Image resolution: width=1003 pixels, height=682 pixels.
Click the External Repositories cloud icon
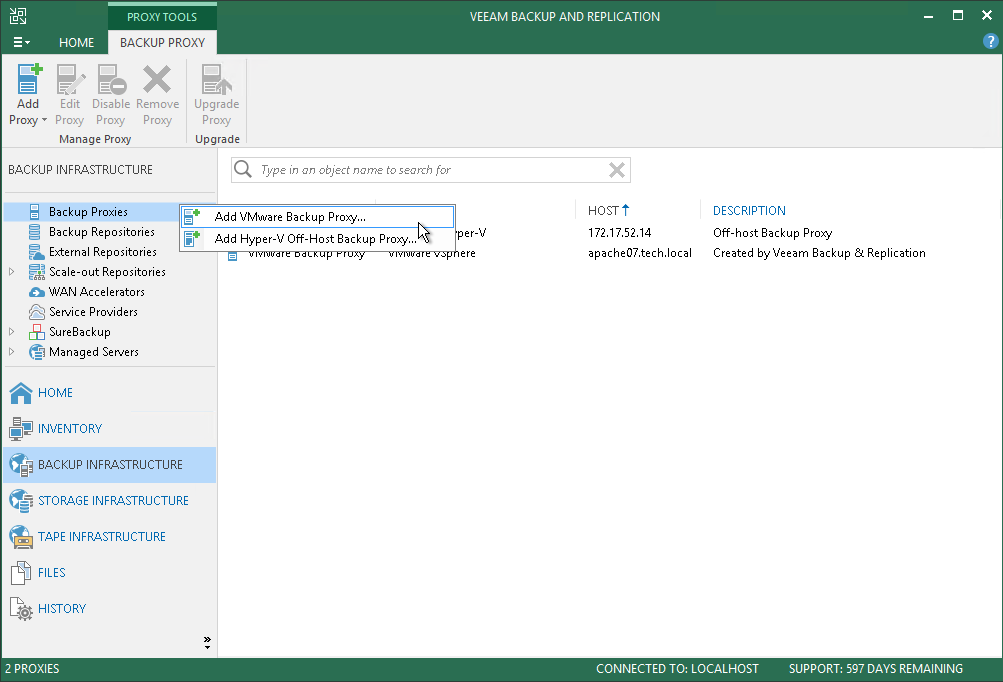[x=36, y=252]
